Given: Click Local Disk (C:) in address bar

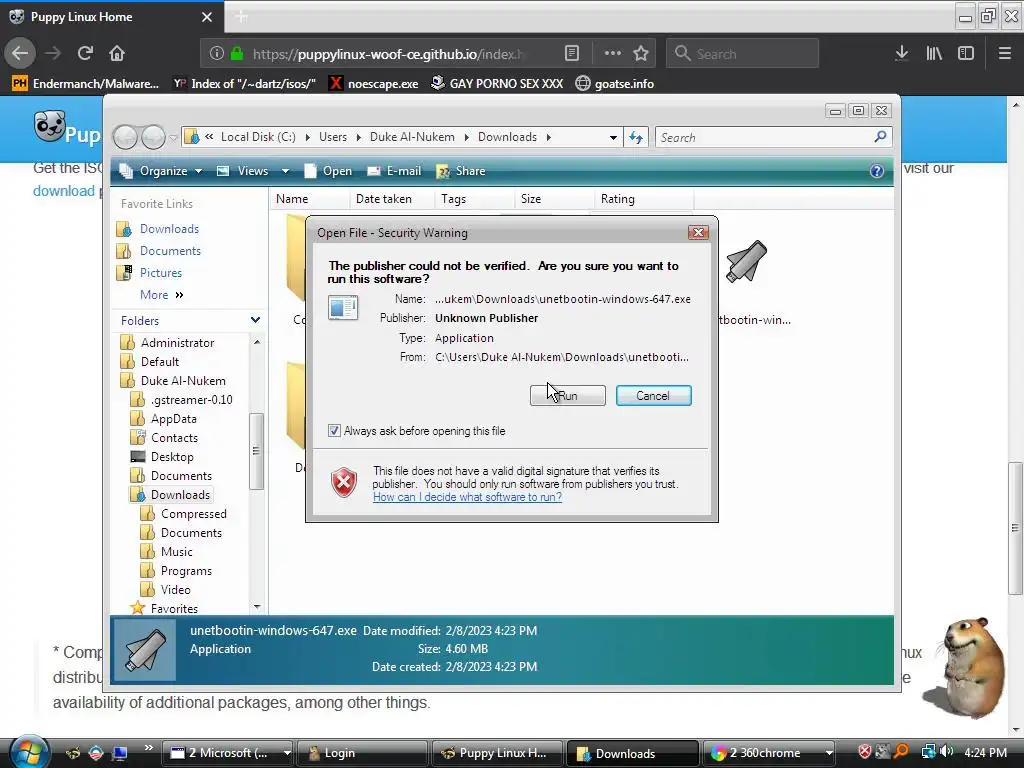Looking at the screenshot, I should coord(258,137).
